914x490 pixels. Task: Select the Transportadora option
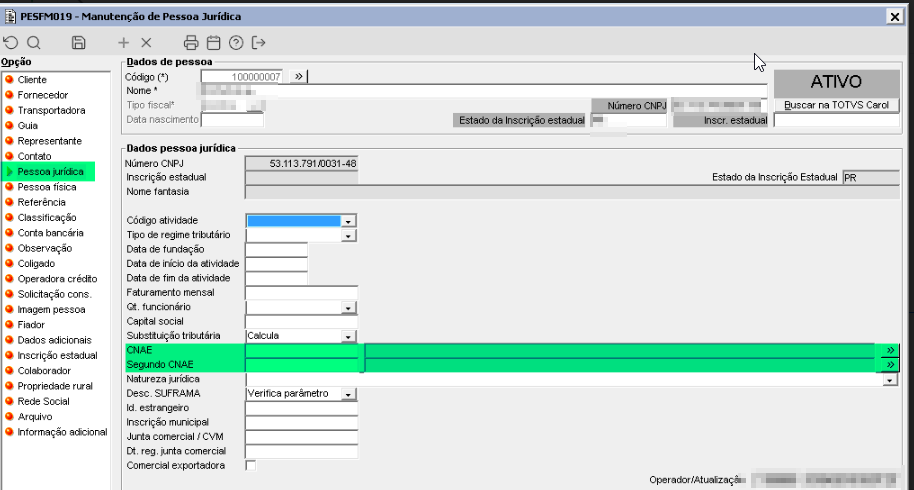[51, 110]
